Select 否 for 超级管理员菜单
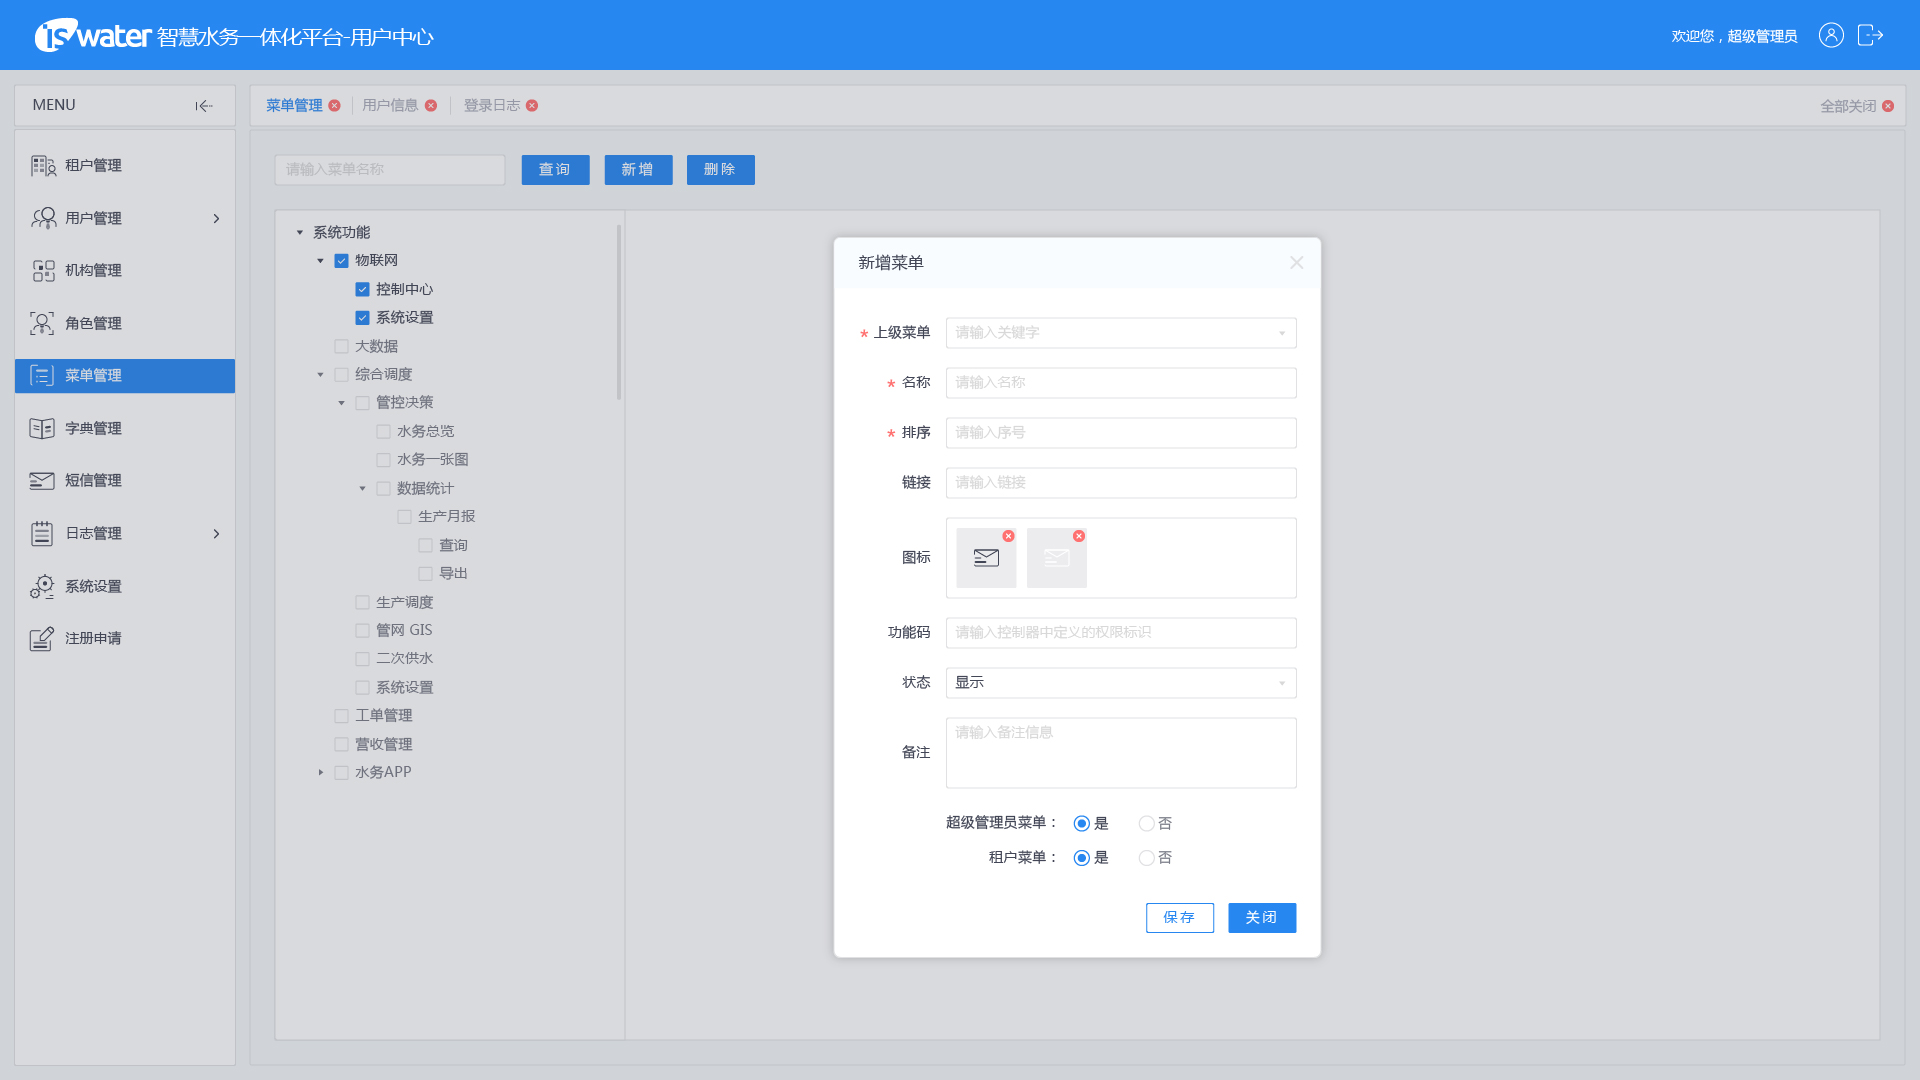The height and width of the screenshot is (1080, 1920). 1146,824
